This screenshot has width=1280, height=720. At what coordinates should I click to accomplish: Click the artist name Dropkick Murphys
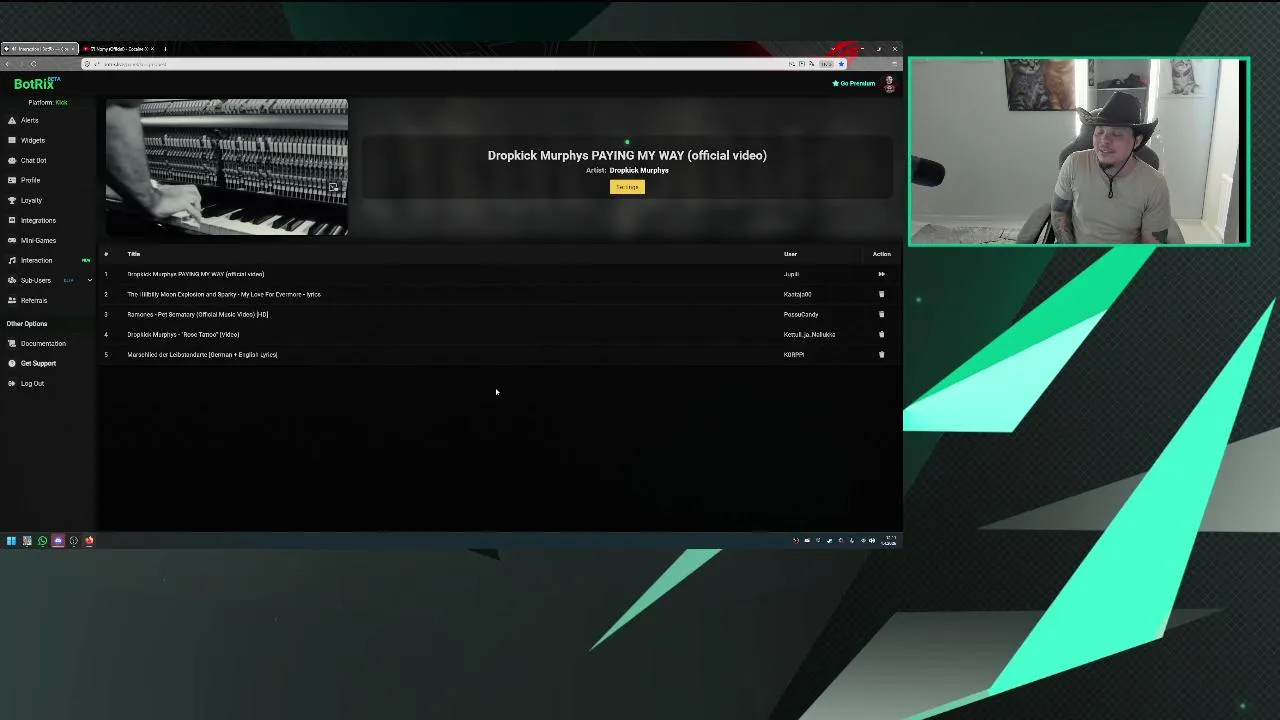639,170
